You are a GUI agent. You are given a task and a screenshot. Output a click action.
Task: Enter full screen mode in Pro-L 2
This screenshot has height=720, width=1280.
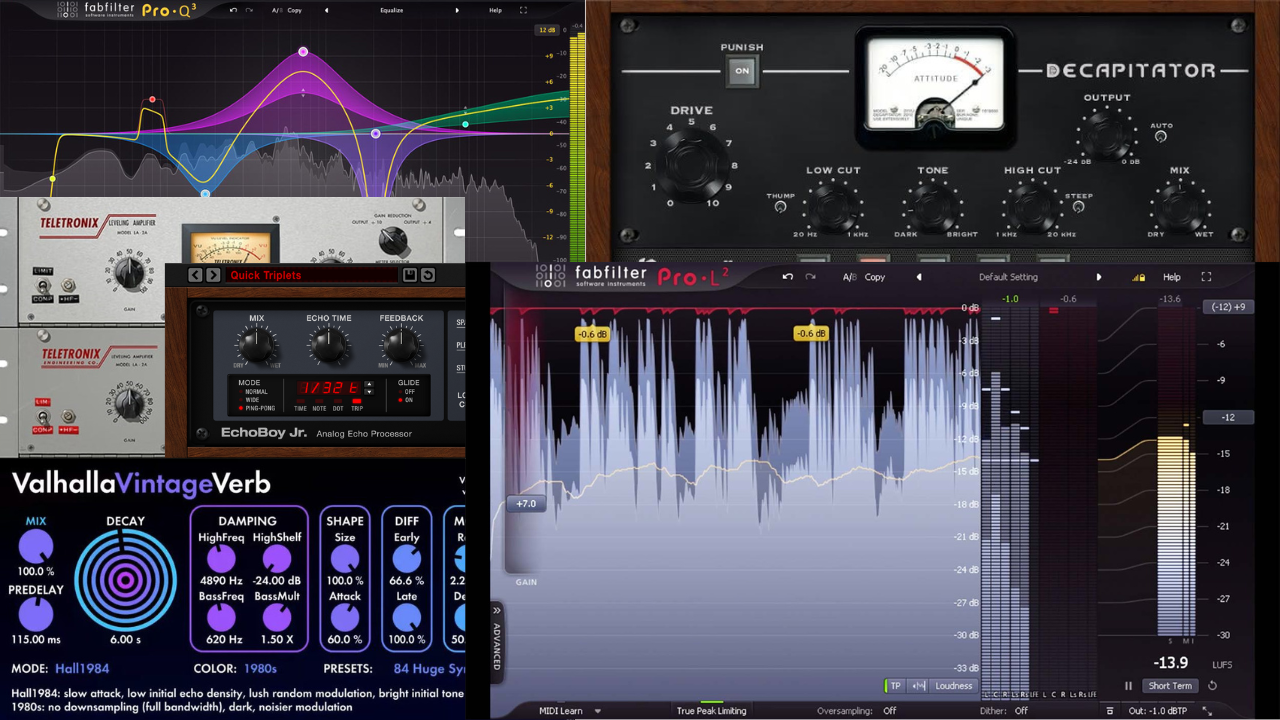tap(1206, 277)
